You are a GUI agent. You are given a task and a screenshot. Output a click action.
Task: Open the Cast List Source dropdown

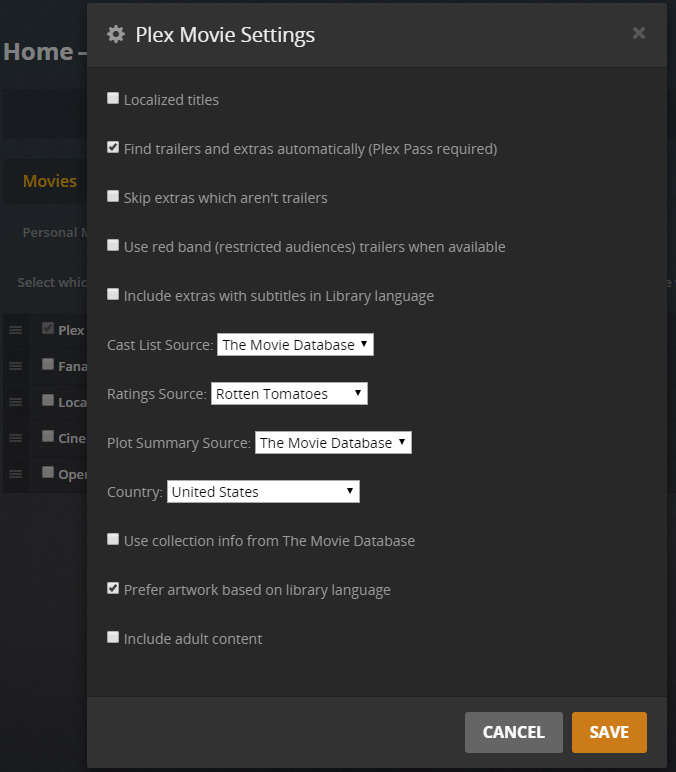pyautogui.click(x=295, y=345)
